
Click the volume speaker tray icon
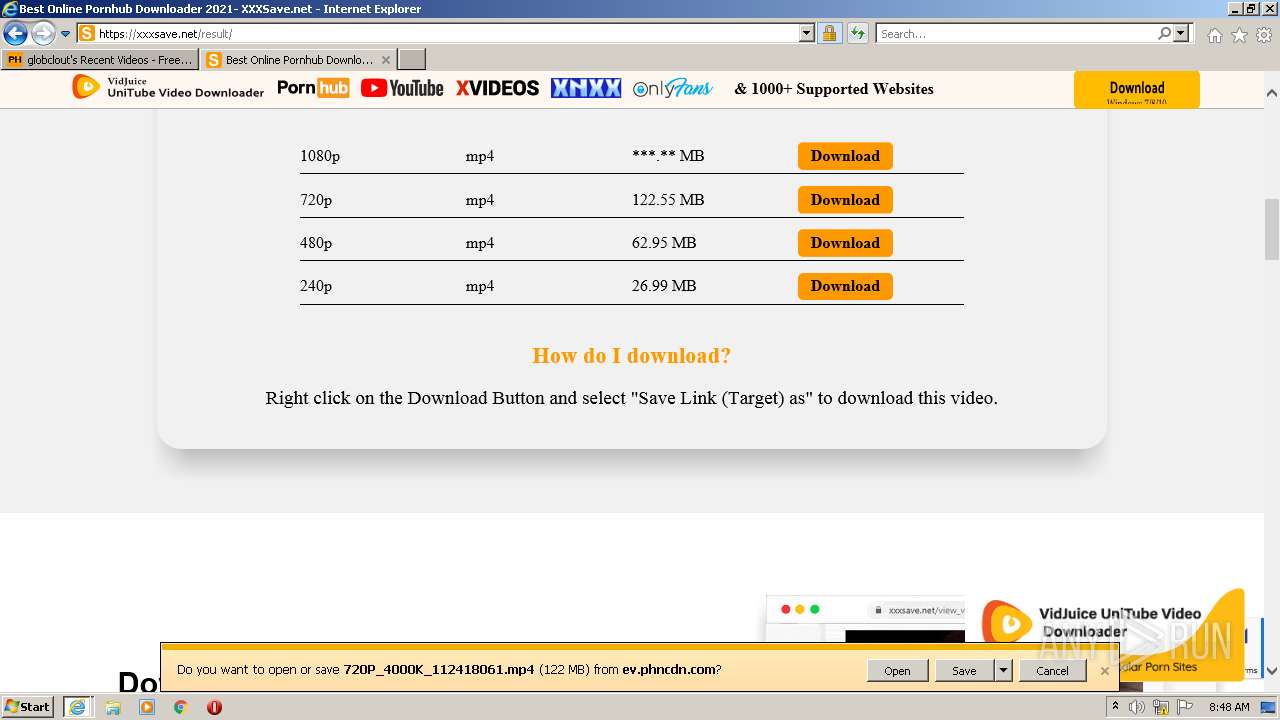(x=1137, y=707)
